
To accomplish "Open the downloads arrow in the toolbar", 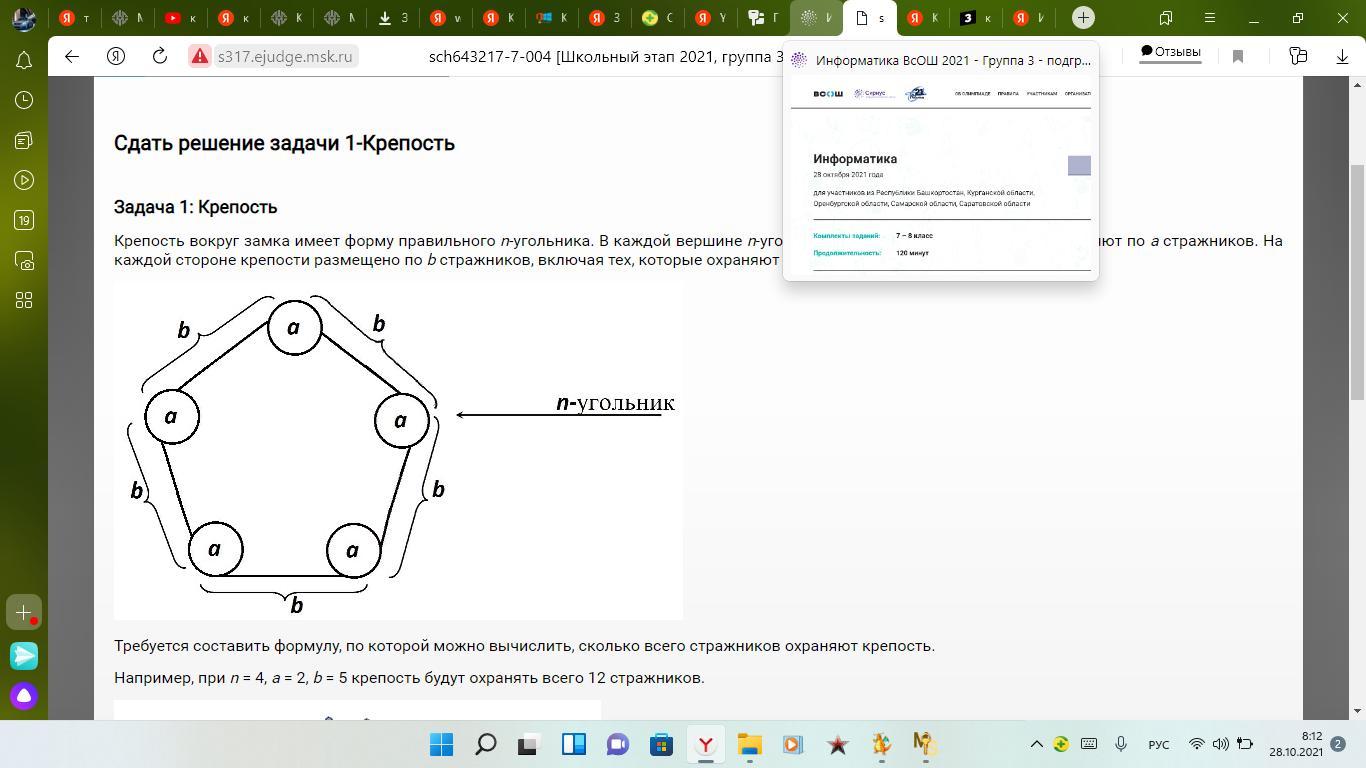I will (1342, 57).
